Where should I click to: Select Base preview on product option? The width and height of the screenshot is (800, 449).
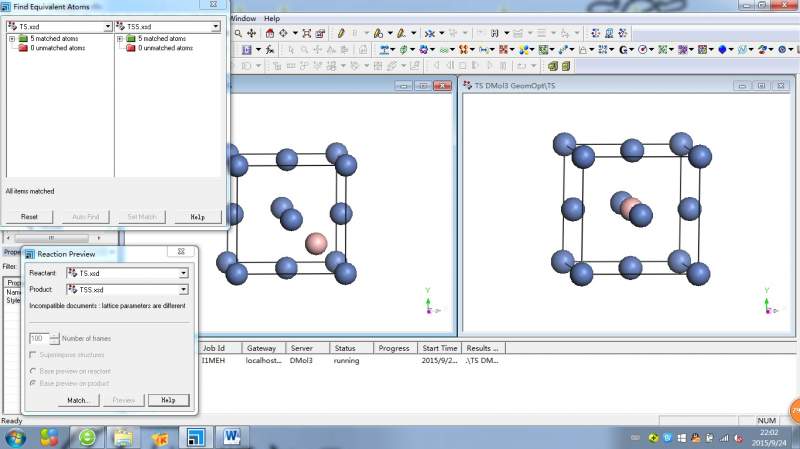coord(33,383)
